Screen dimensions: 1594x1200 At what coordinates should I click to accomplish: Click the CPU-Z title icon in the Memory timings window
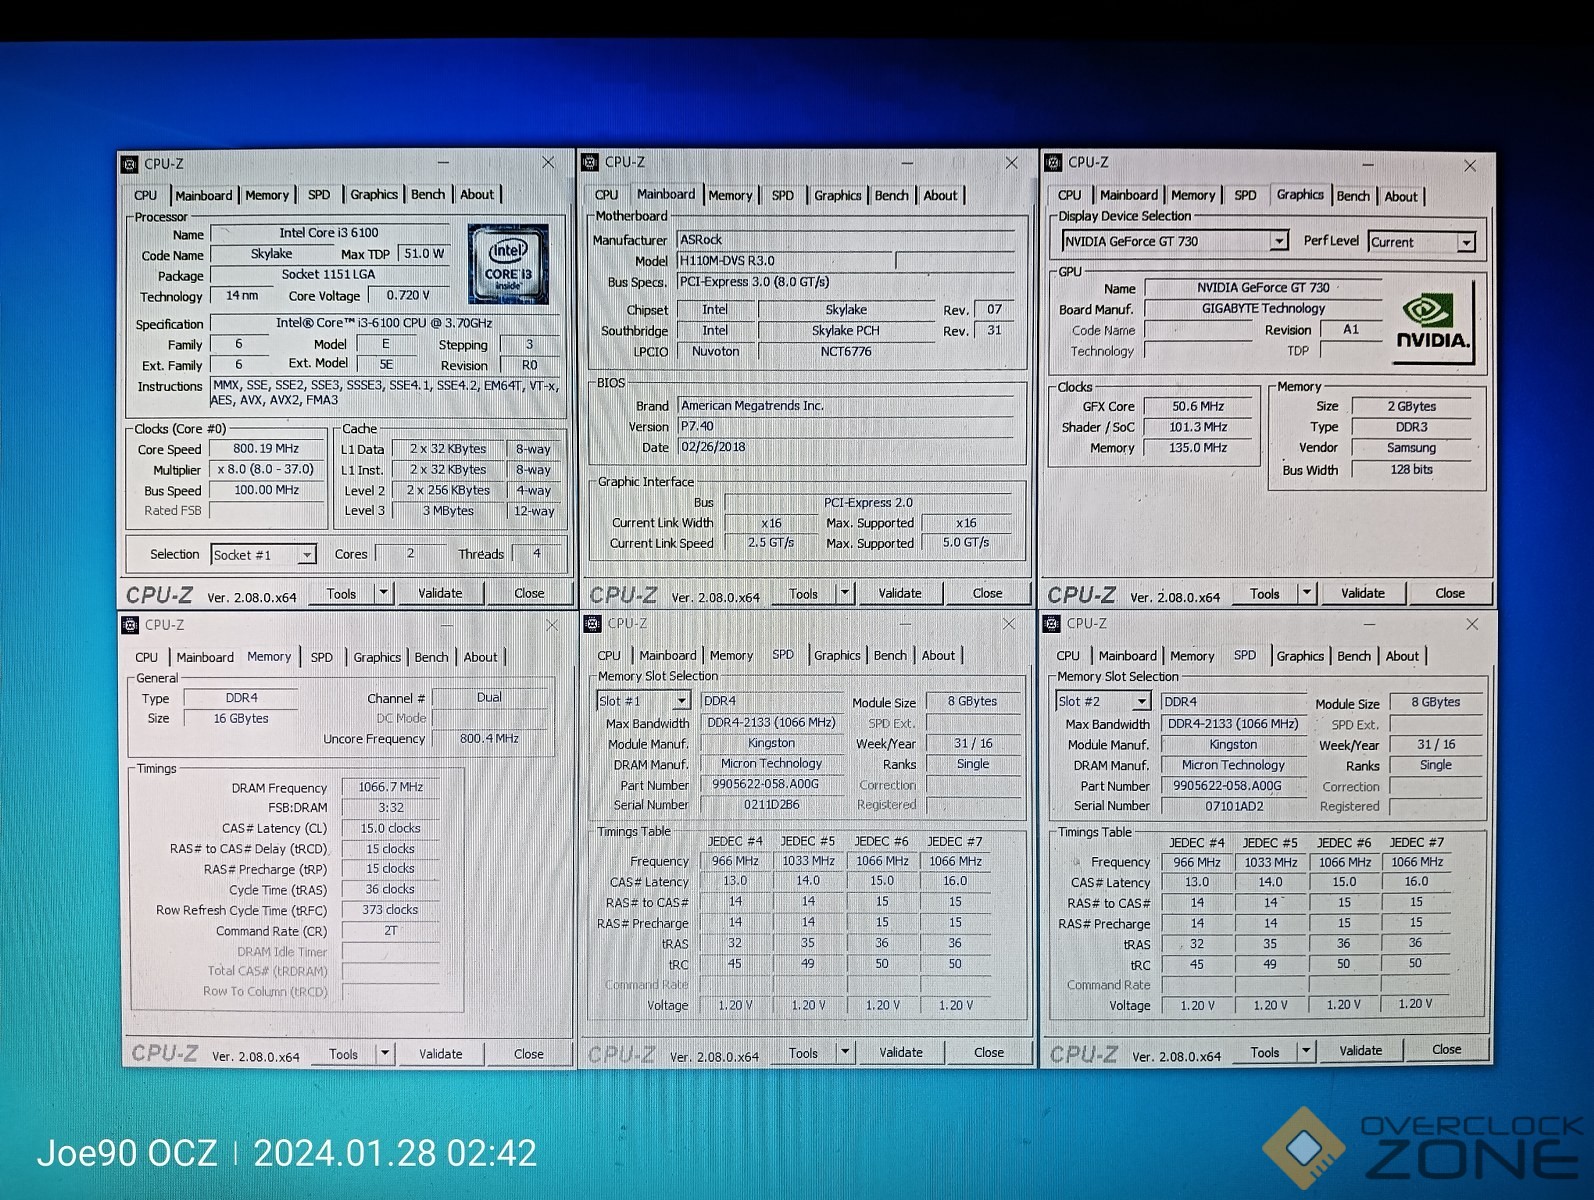tap(130, 625)
